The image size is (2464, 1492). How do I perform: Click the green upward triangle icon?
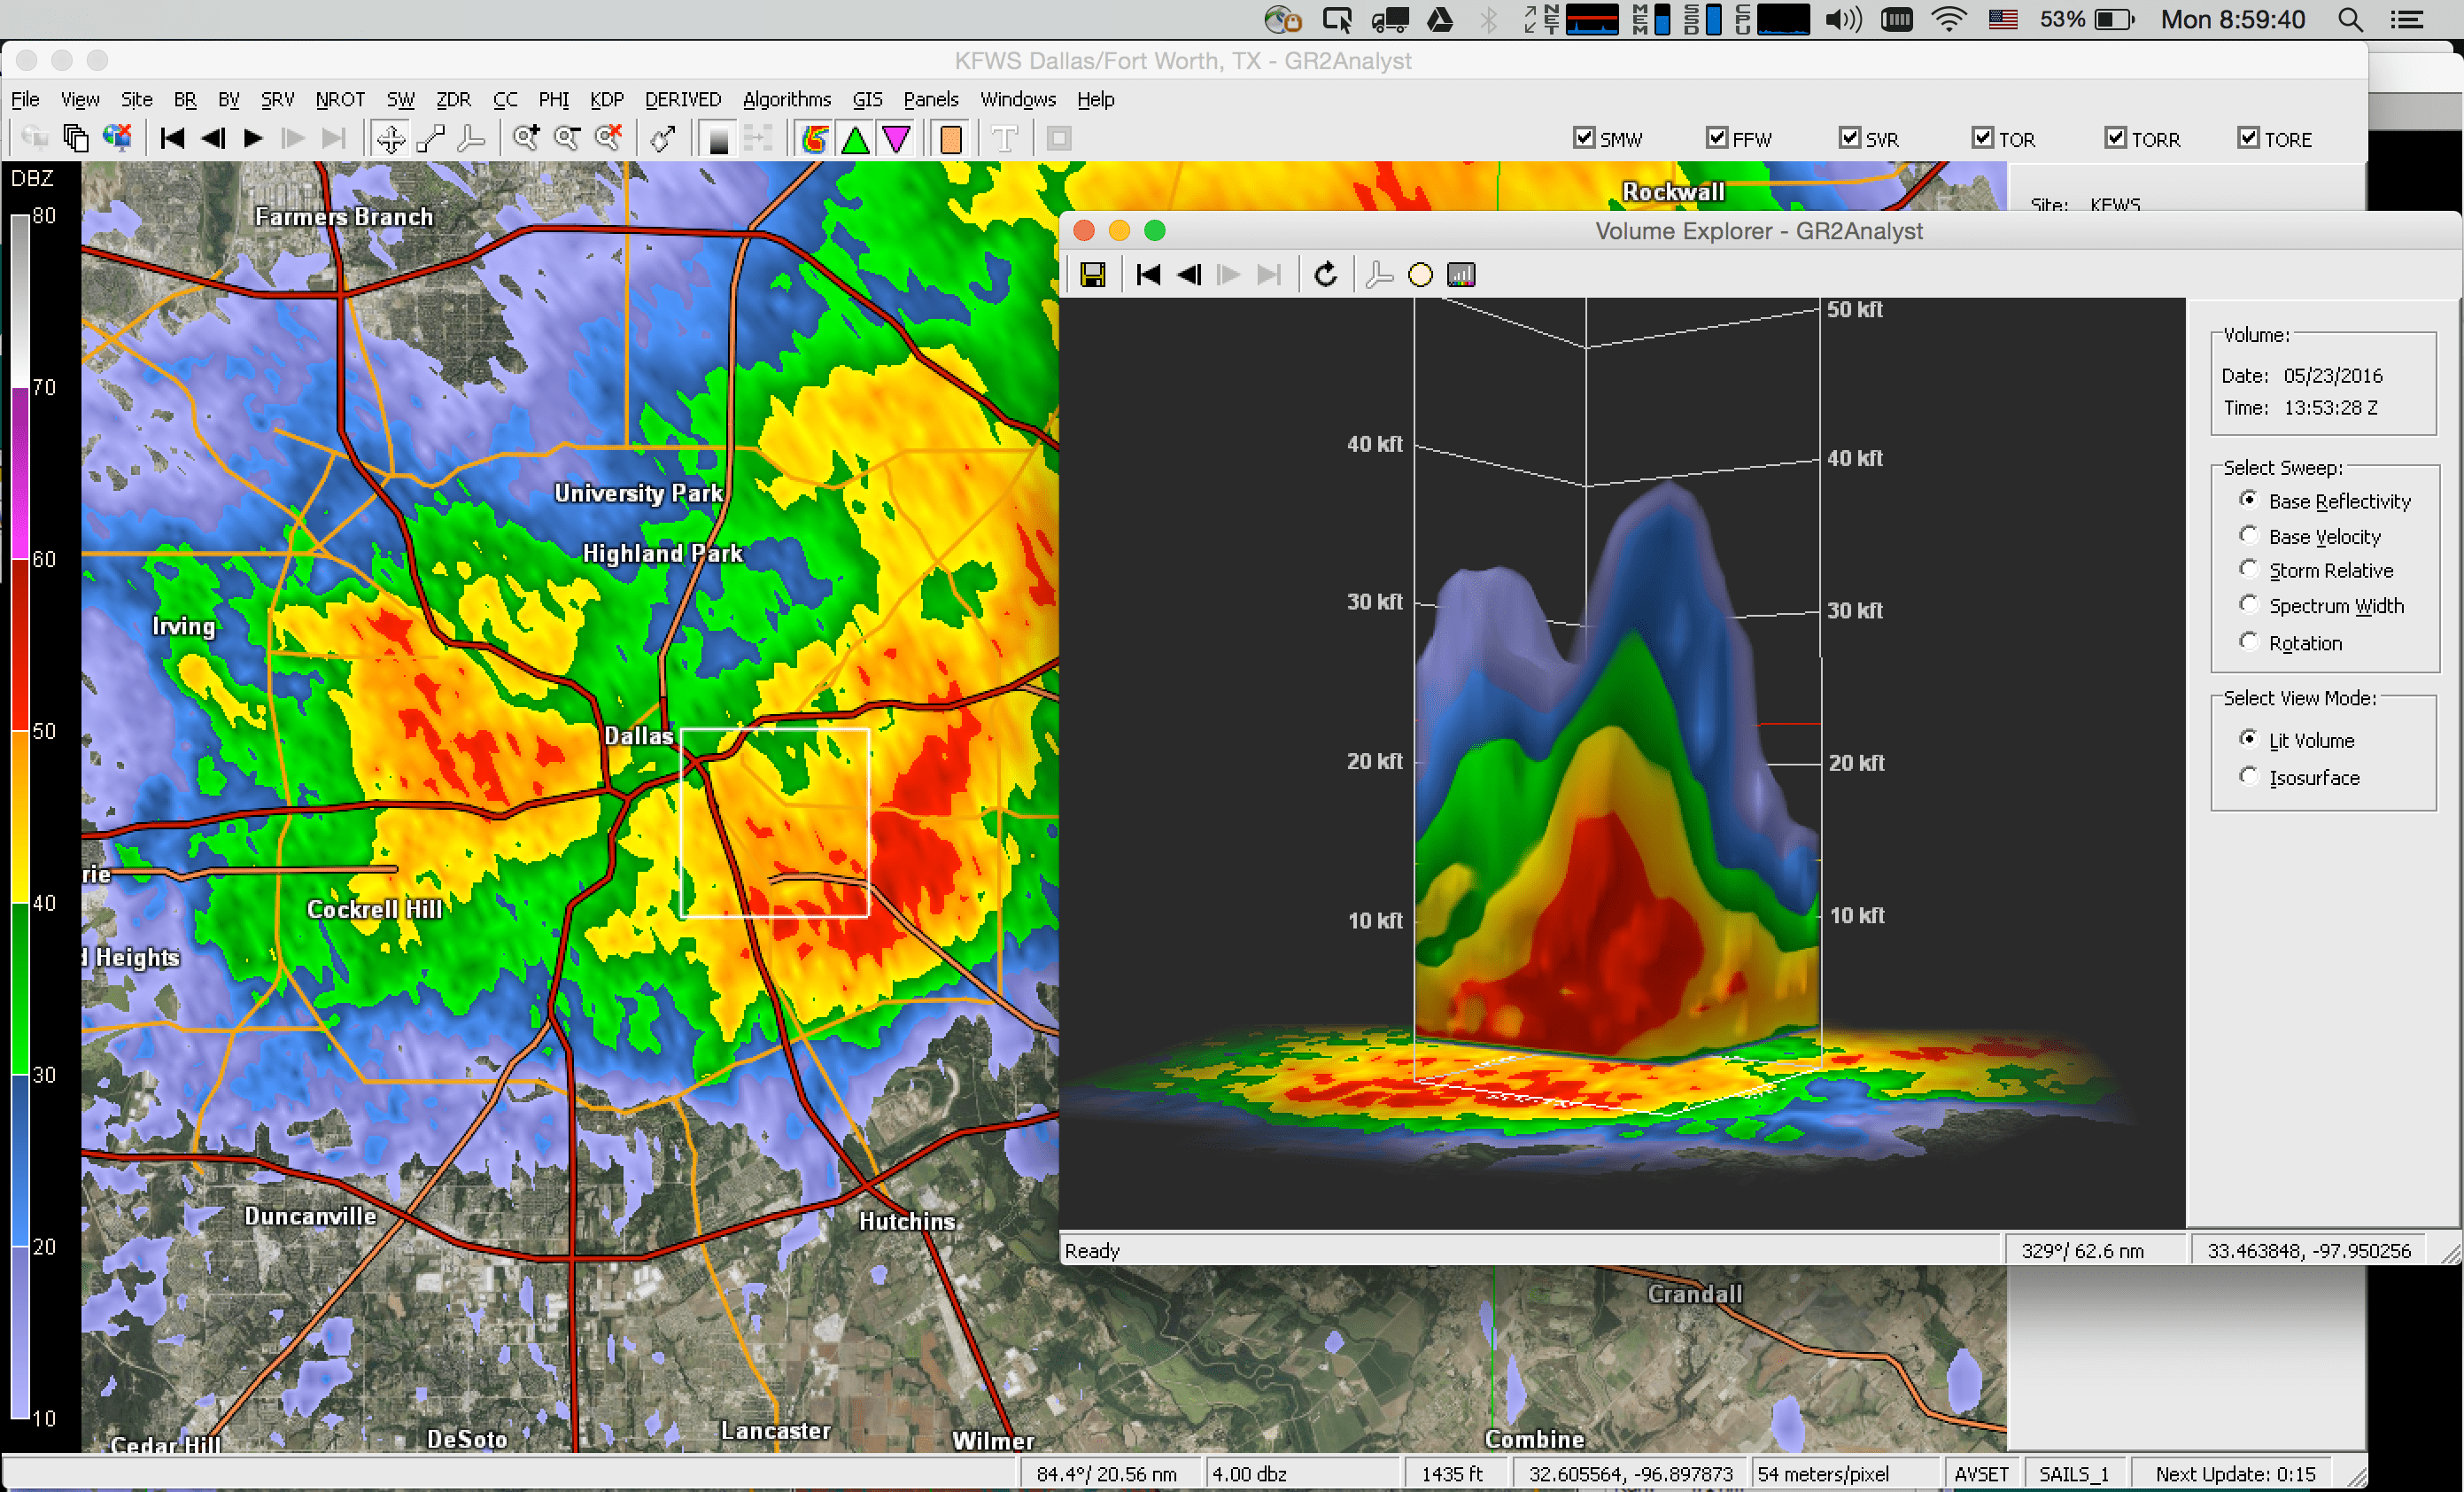coord(856,139)
